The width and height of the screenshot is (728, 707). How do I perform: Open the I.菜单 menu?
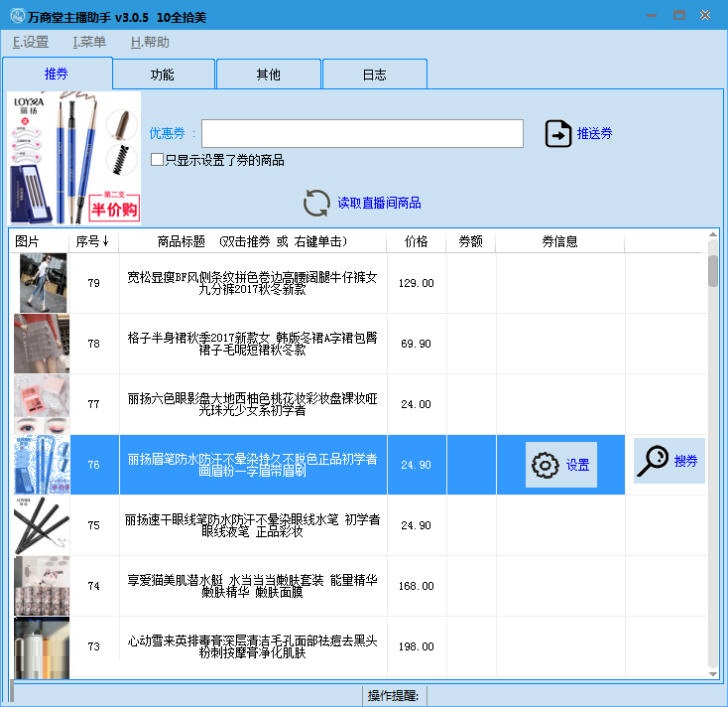[x=89, y=42]
